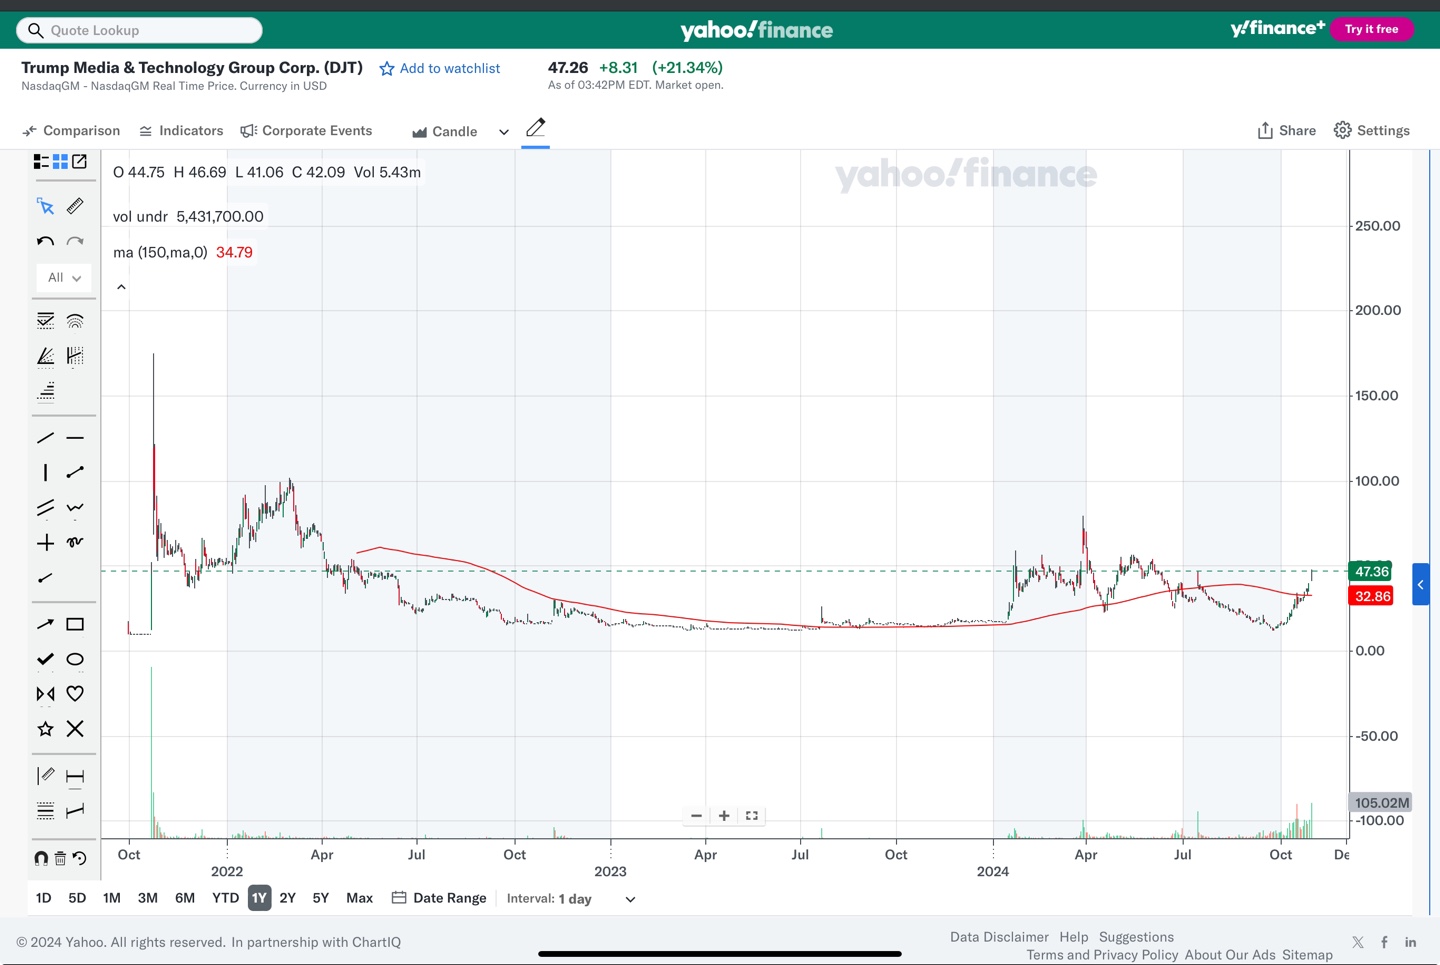Open the Date Range picker
The width and height of the screenshot is (1440, 965).
click(x=439, y=898)
